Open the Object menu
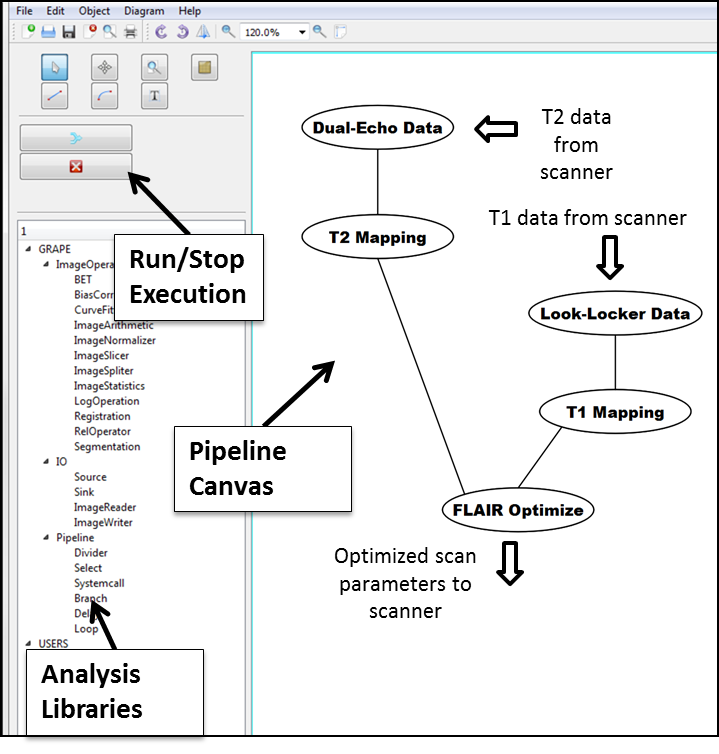719x754 pixels. (x=95, y=10)
